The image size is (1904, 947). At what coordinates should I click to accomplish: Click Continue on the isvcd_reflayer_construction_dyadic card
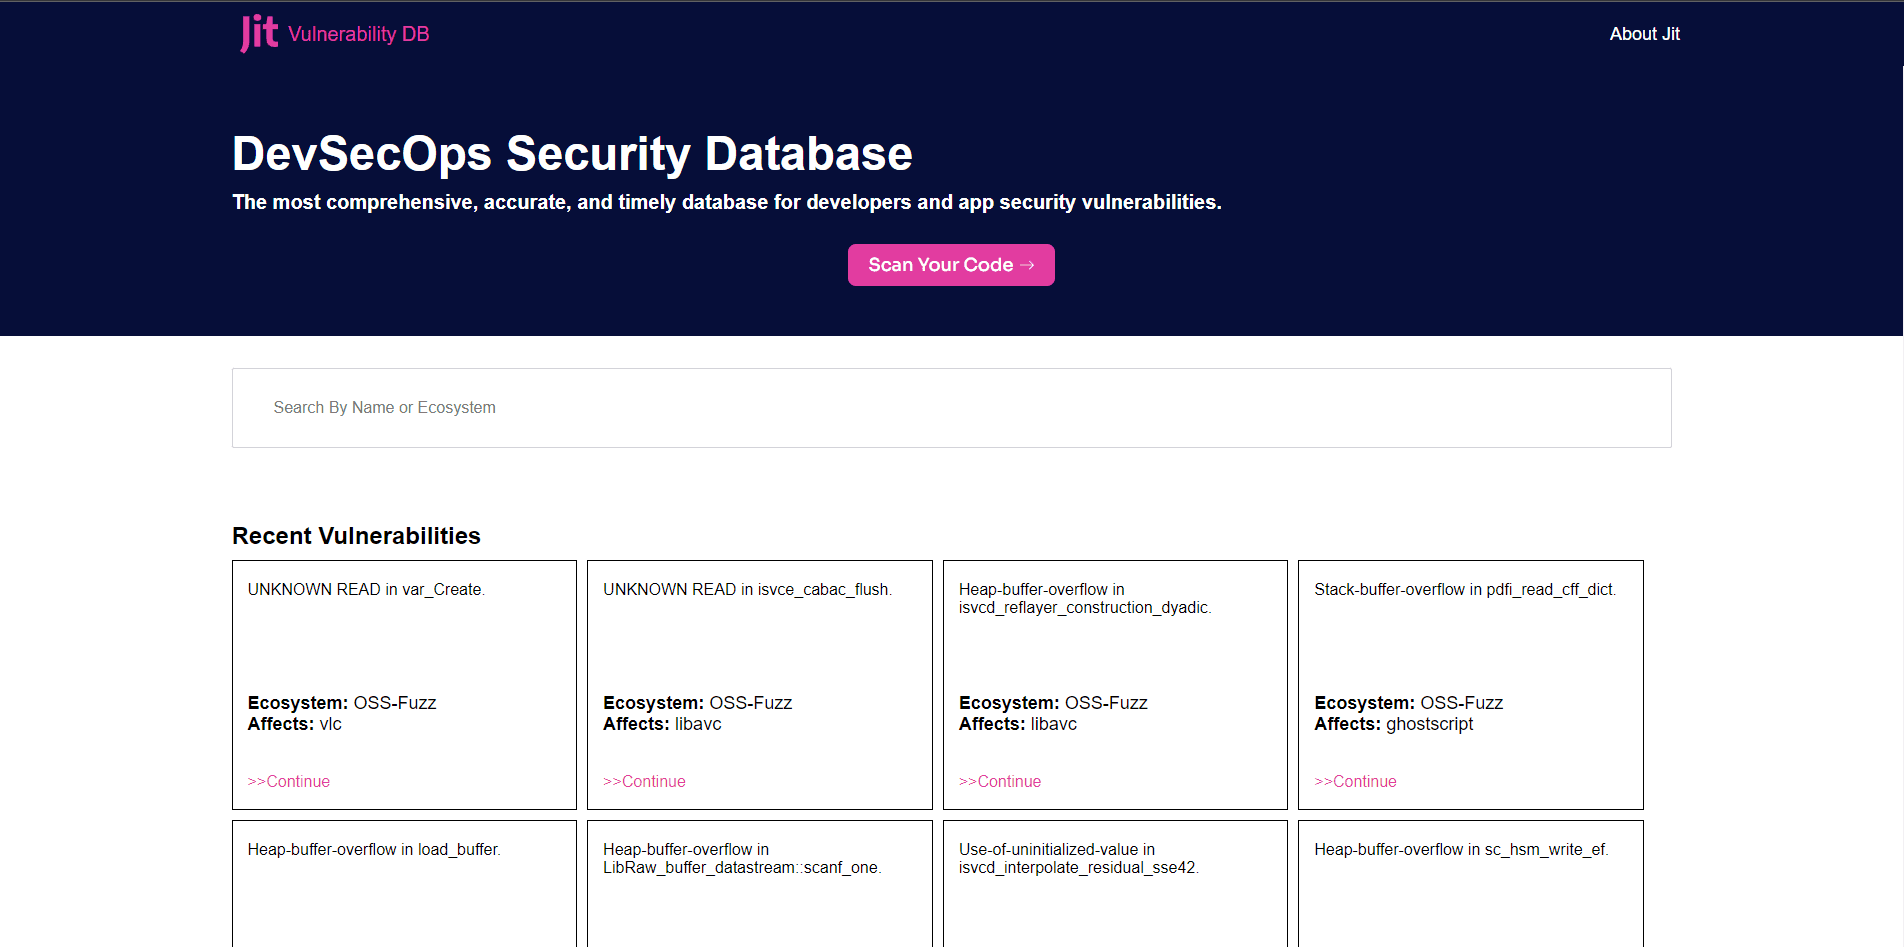(1000, 781)
